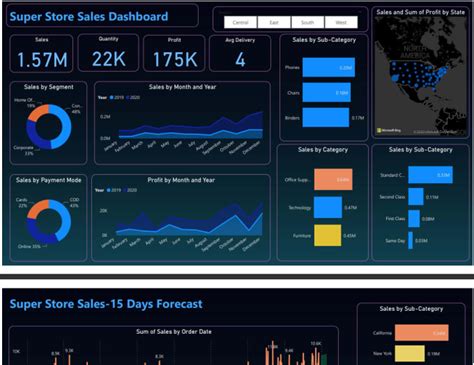Click the Phones bar in Sub-Category chart
The width and height of the screenshot is (474, 365).
[x=329, y=67]
